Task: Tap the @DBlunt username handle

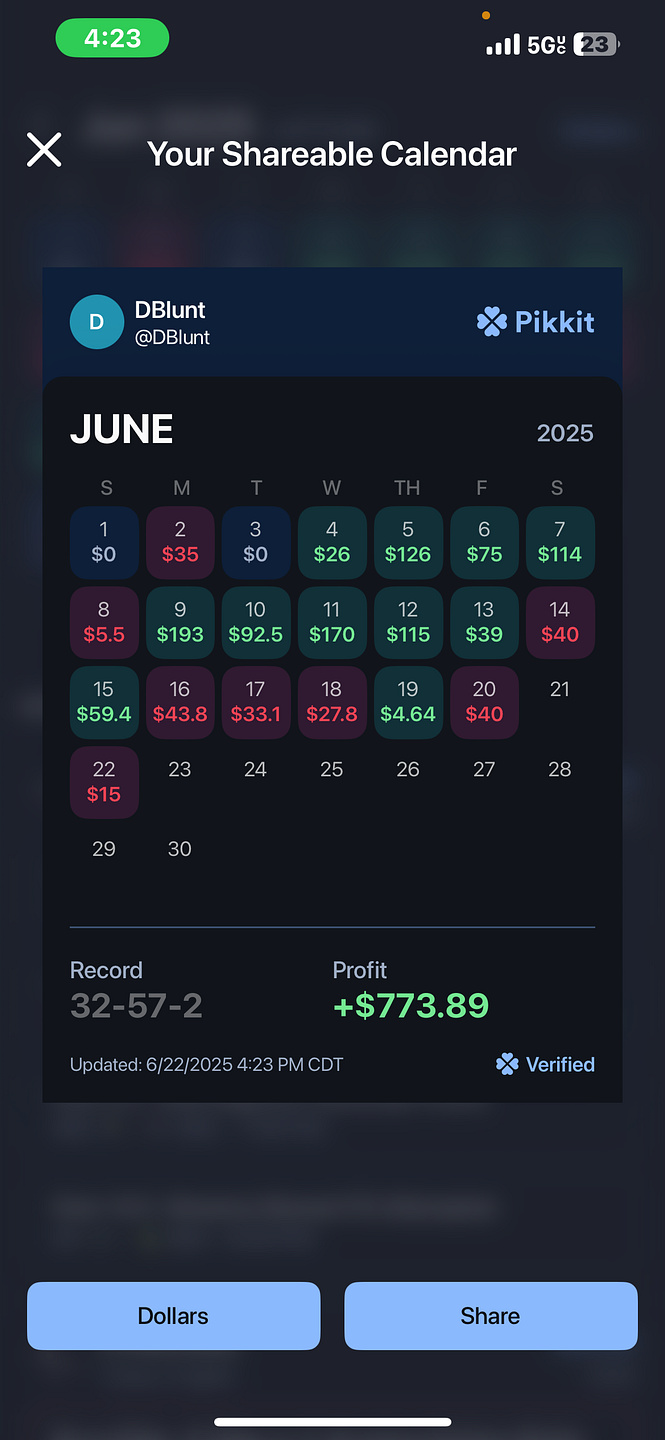Action: point(172,338)
